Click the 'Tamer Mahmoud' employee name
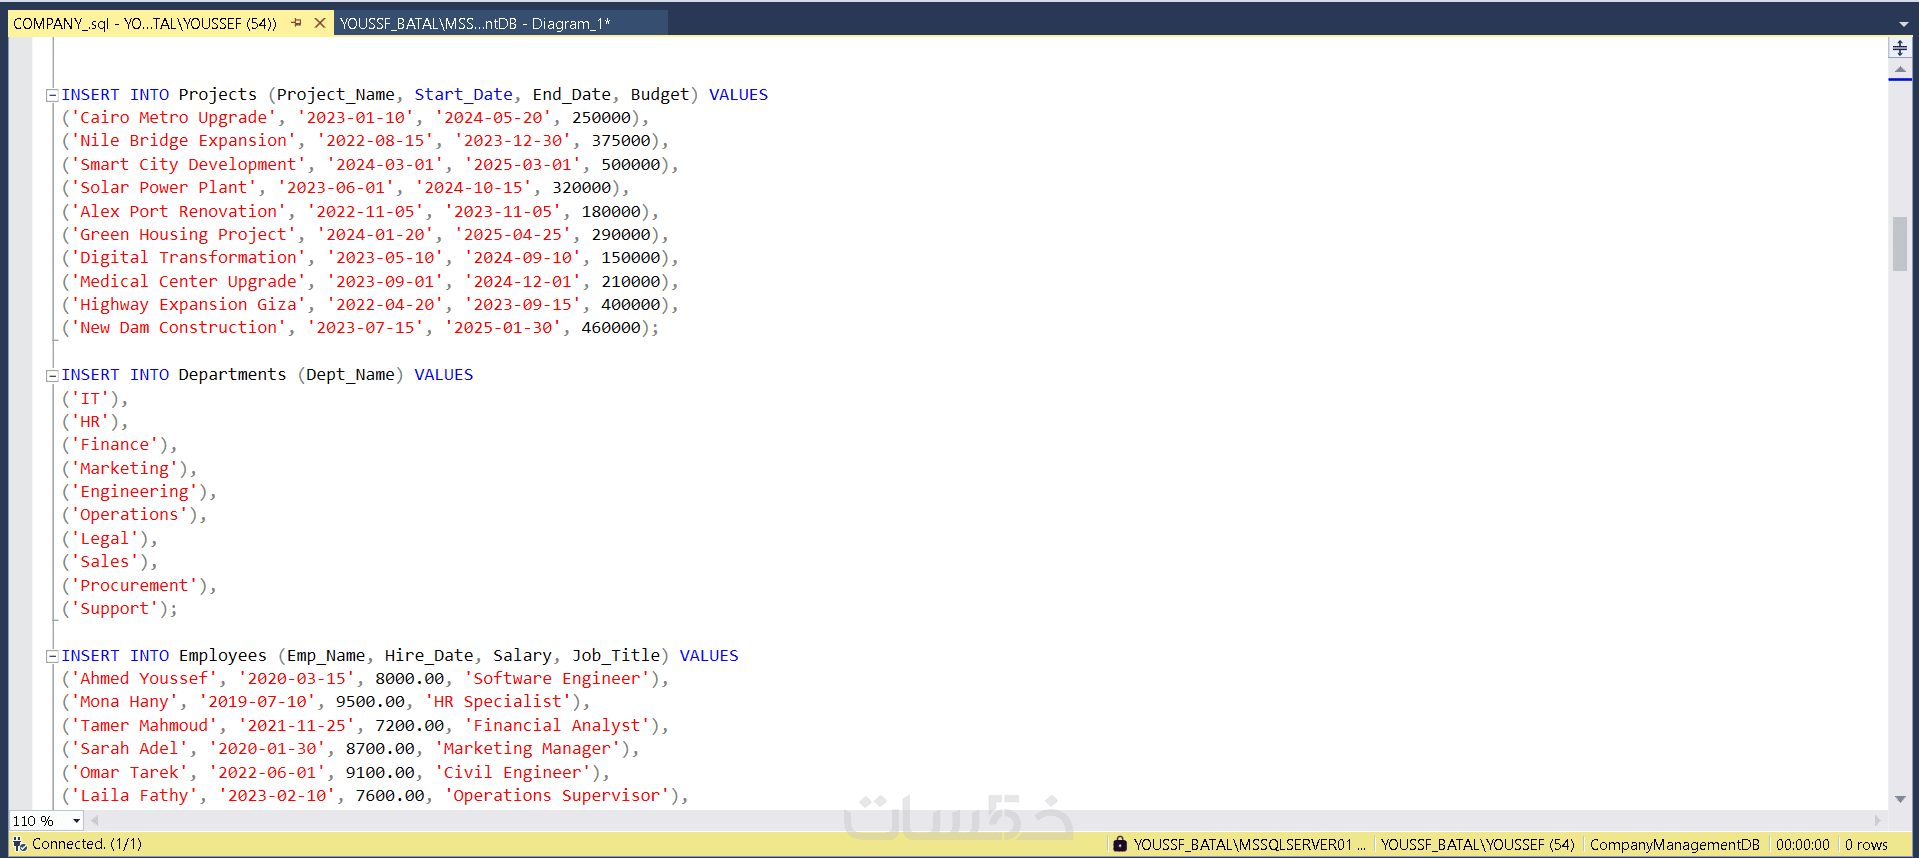 click(144, 726)
